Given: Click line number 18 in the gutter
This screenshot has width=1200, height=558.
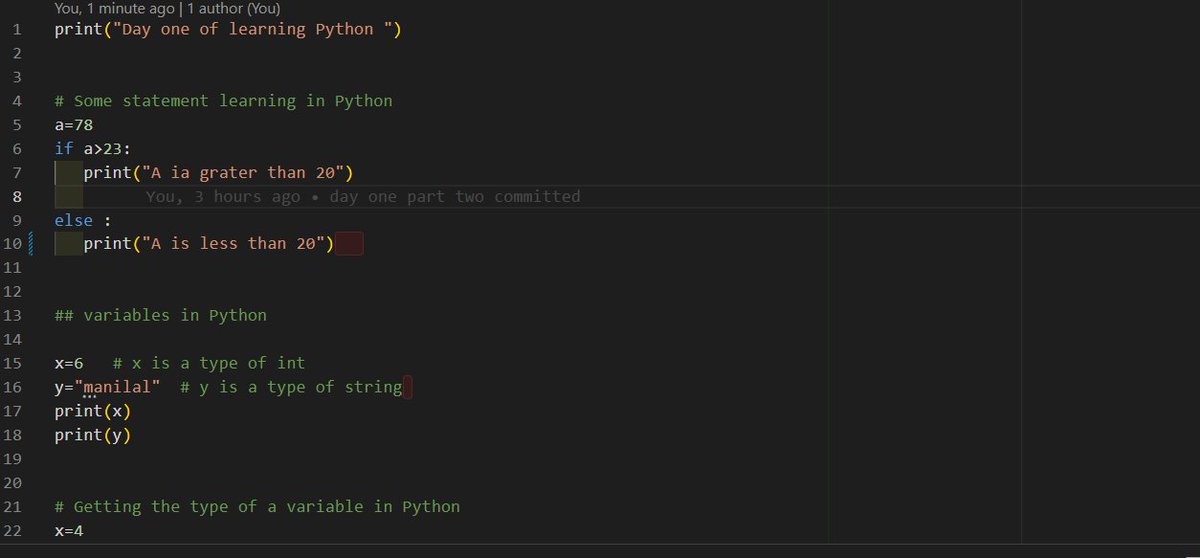Looking at the screenshot, I should click(x=13, y=436).
